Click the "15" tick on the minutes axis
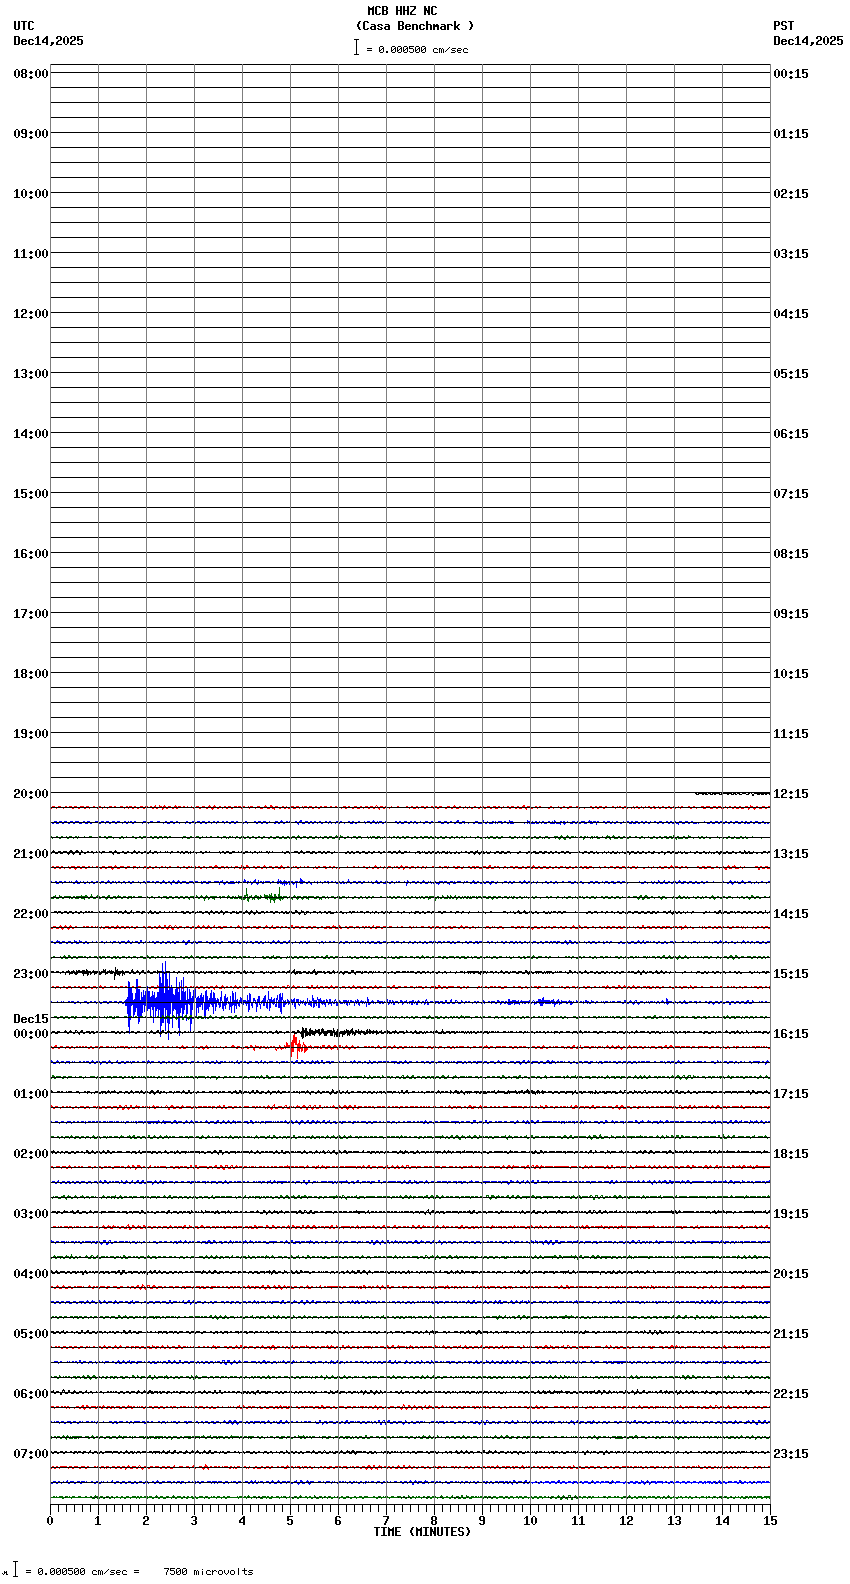This screenshot has width=850, height=1584. click(x=770, y=1521)
